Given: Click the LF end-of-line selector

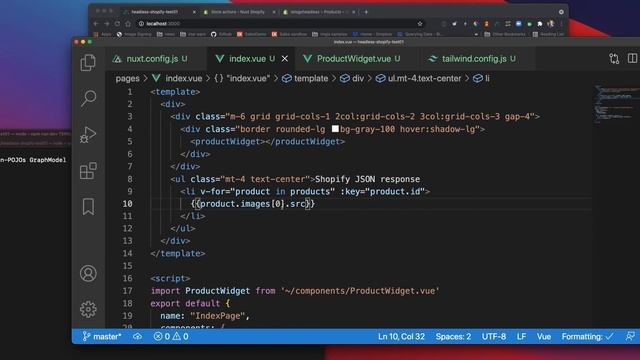Looking at the screenshot, I should point(521,336).
